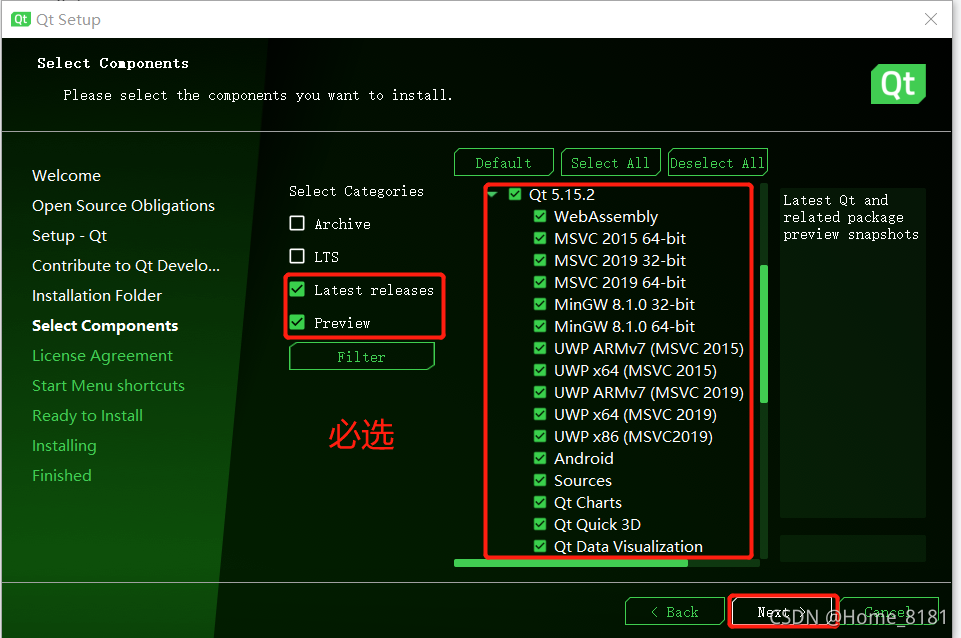Click the 'Select Categories' heading text

point(356,191)
